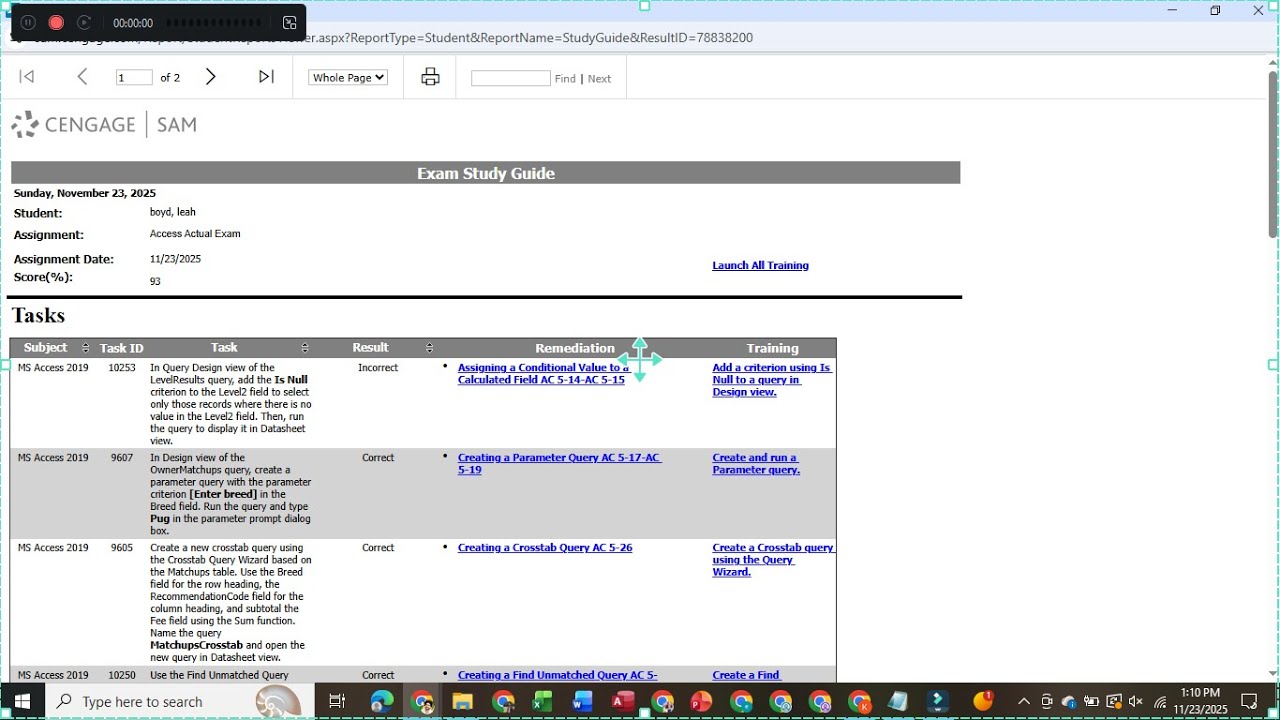Go to the previous report page

point(83,77)
